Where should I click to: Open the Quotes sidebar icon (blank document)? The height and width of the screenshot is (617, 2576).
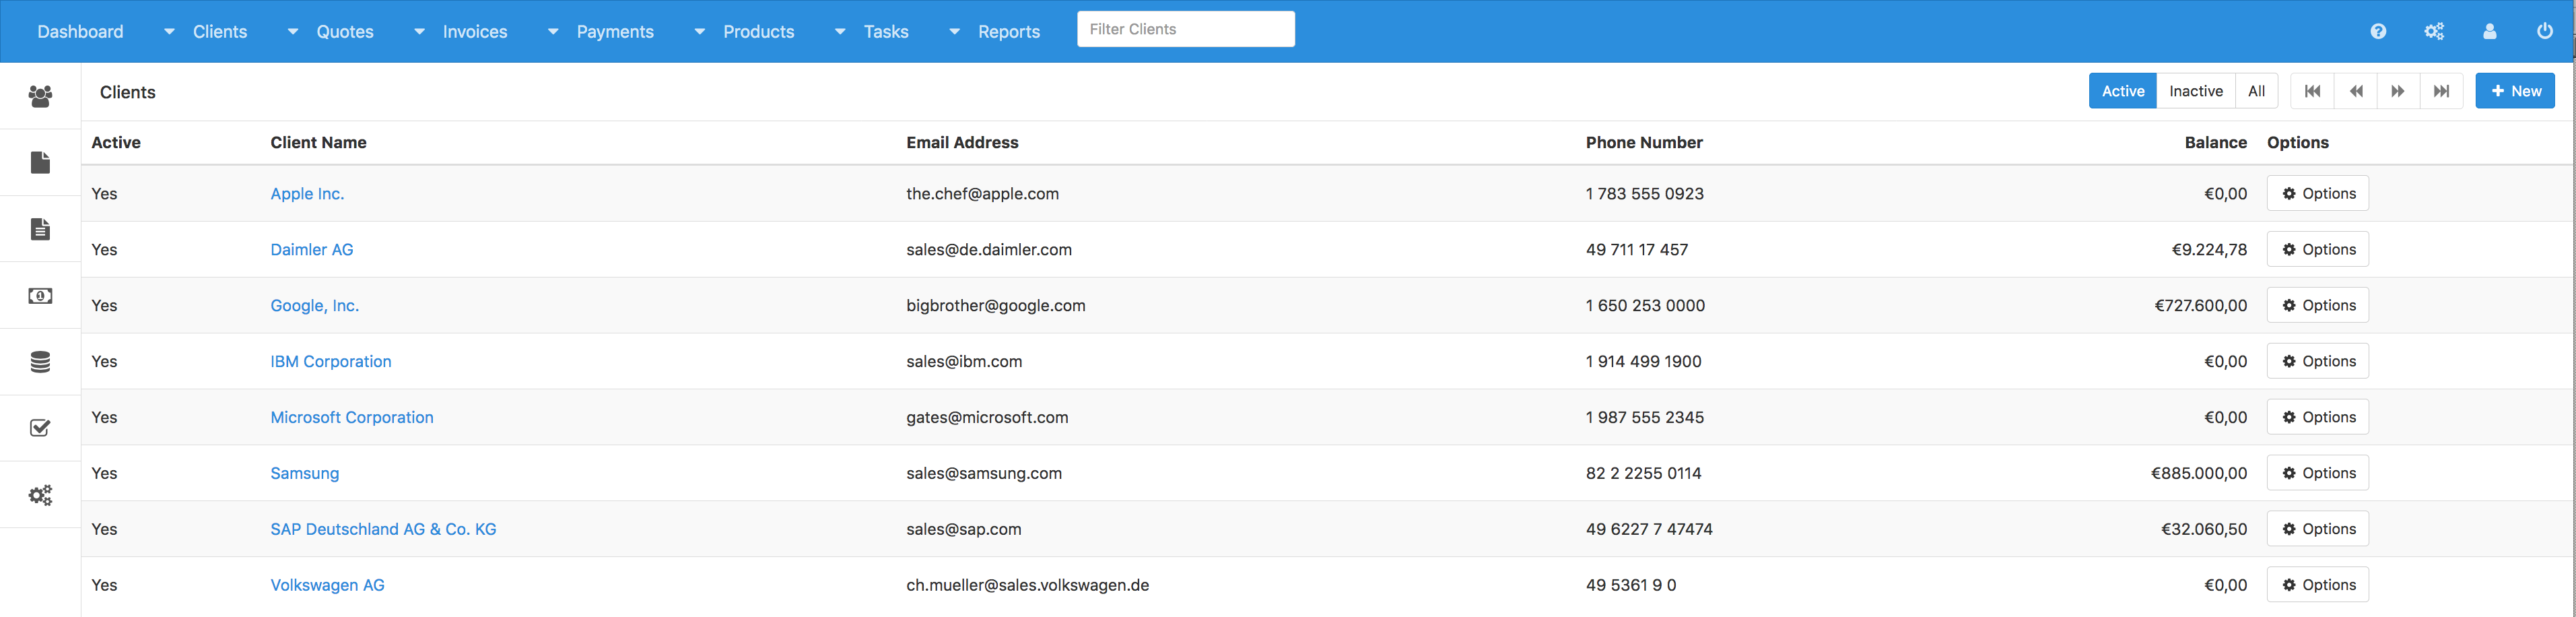40,162
